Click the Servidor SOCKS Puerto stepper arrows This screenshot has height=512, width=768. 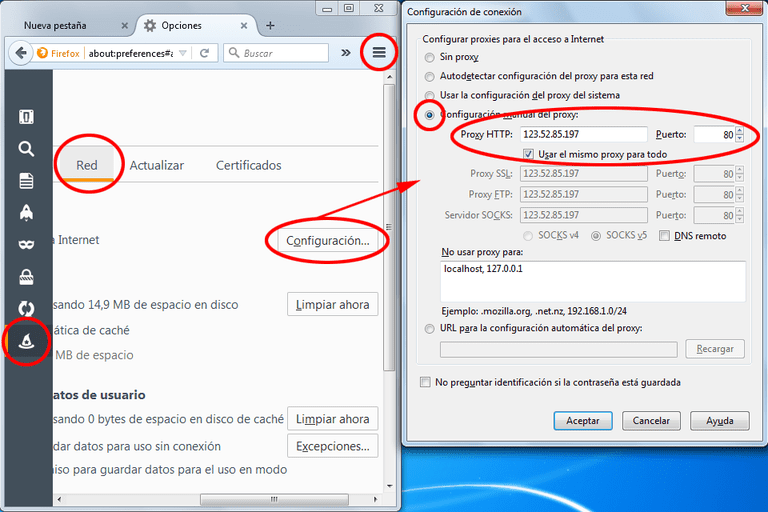pos(740,215)
